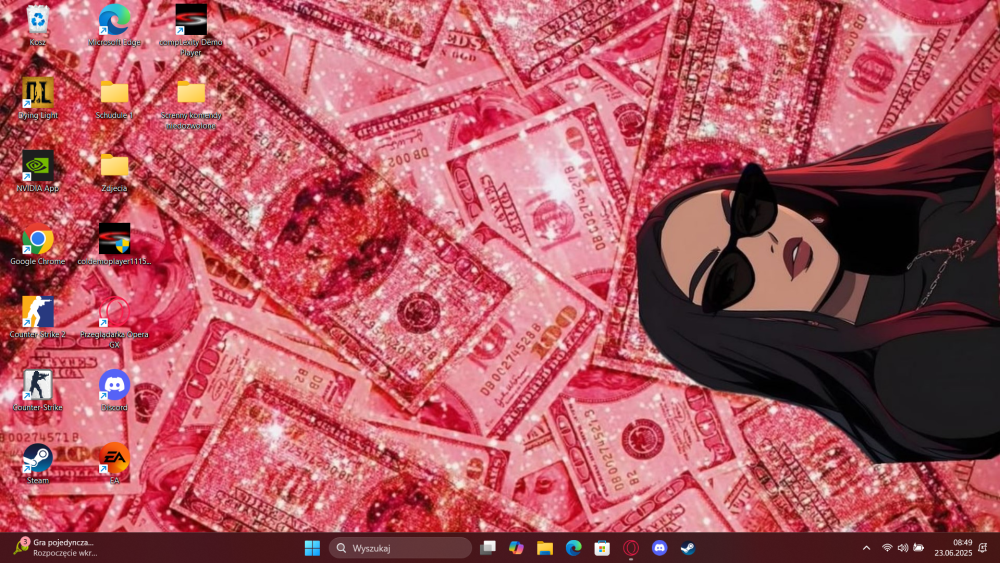Open the volume control in tray
The width and height of the screenshot is (1000, 563).
point(902,548)
